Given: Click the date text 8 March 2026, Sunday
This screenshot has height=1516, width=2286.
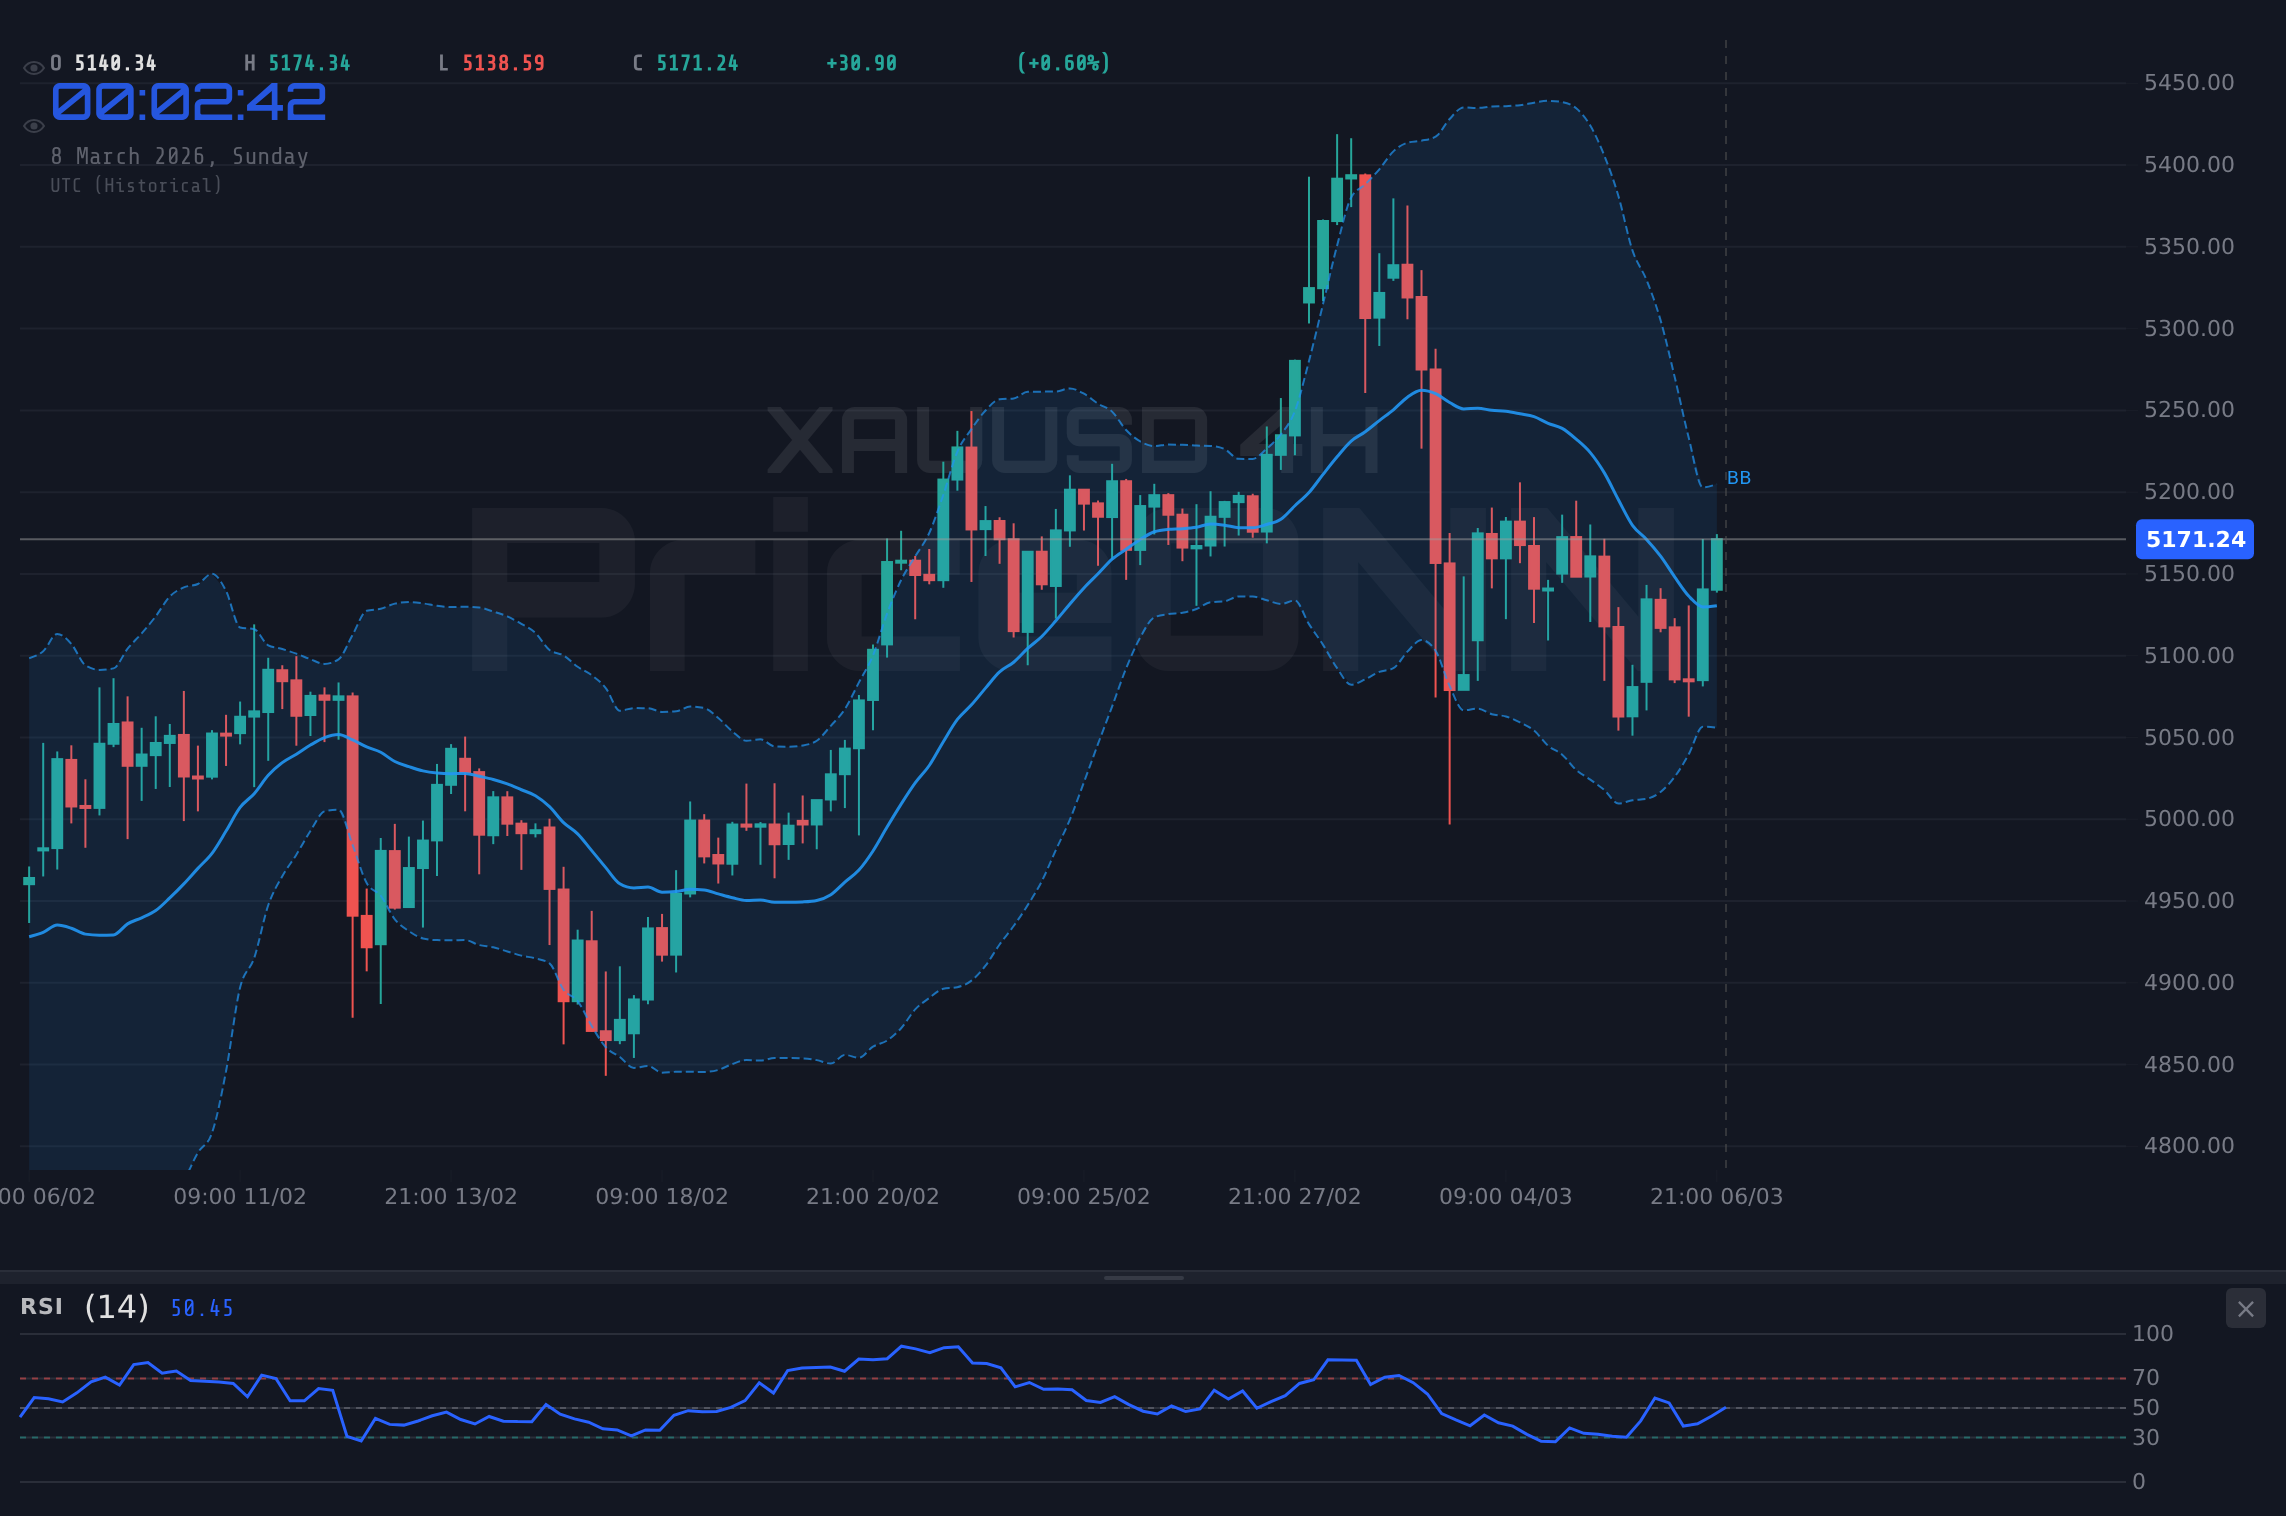Looking at the screenshot, I should click(180, 157).
